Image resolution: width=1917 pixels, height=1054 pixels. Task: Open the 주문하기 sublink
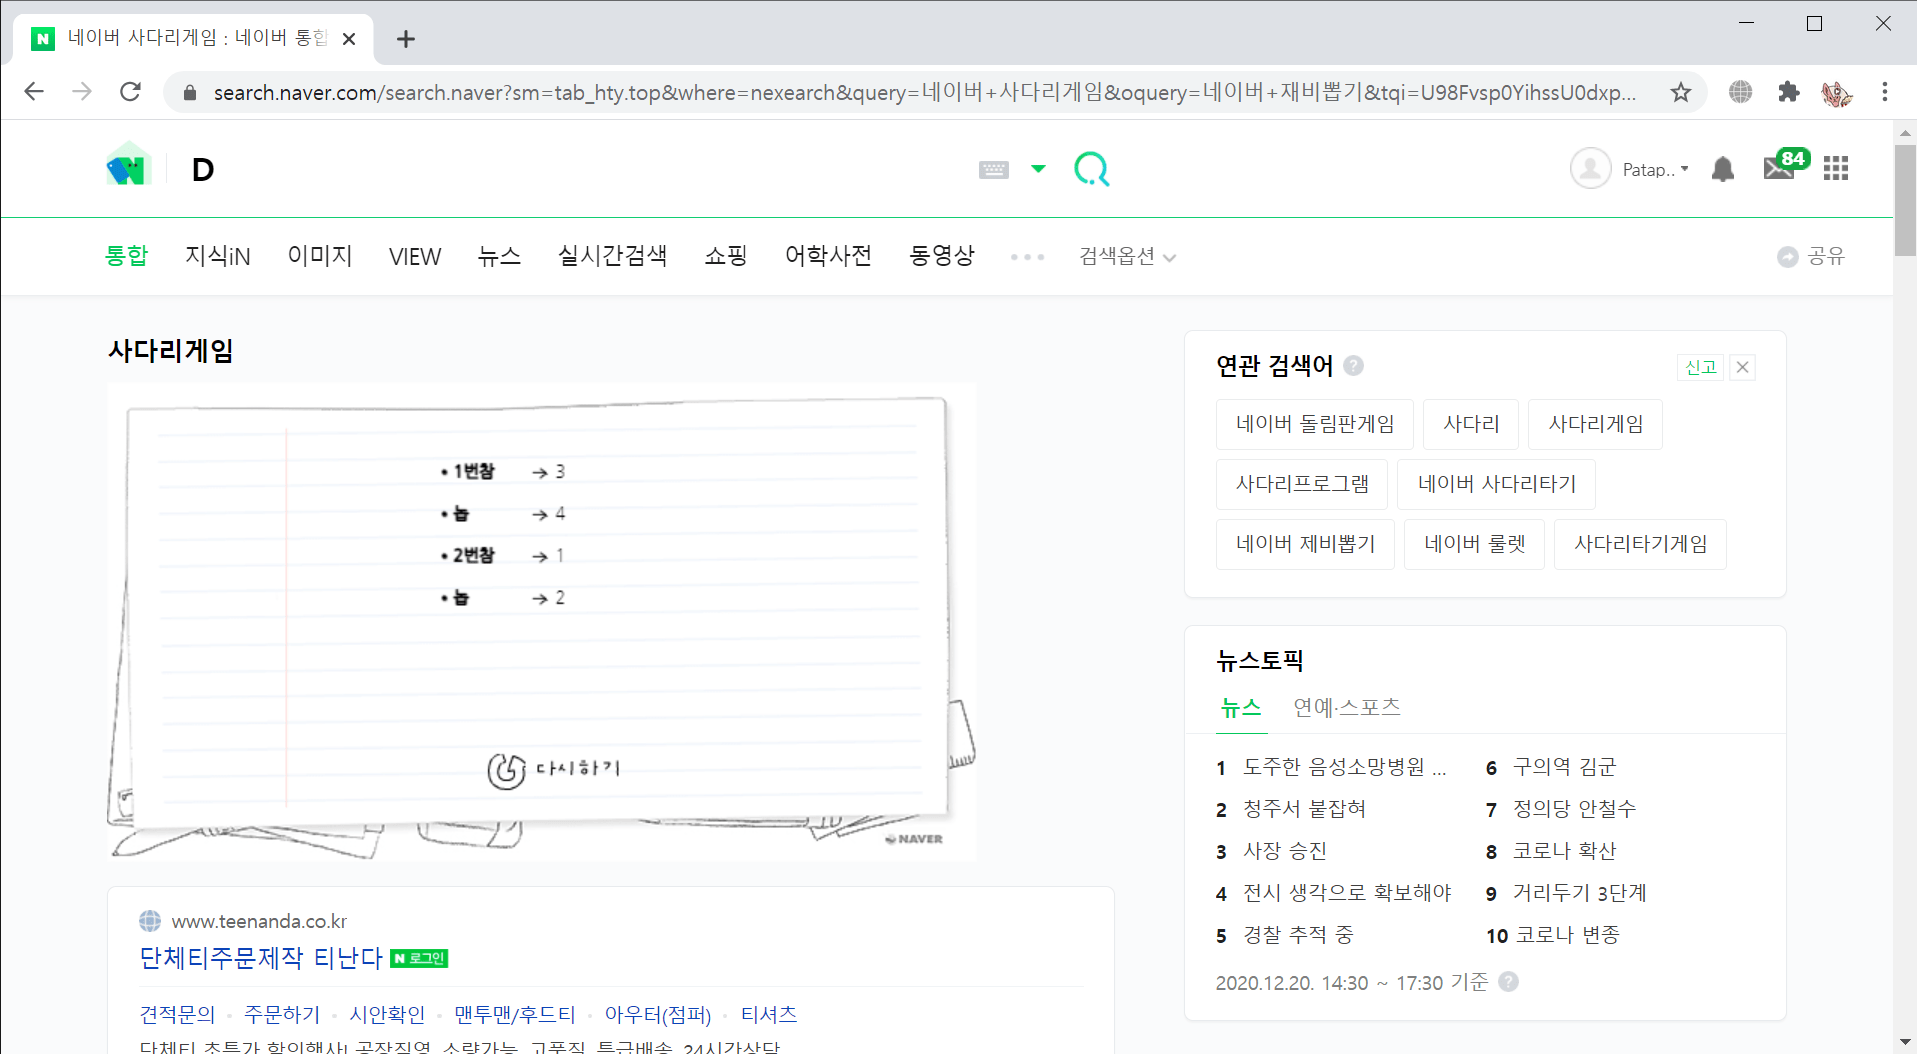click(x=282, y=1015)
